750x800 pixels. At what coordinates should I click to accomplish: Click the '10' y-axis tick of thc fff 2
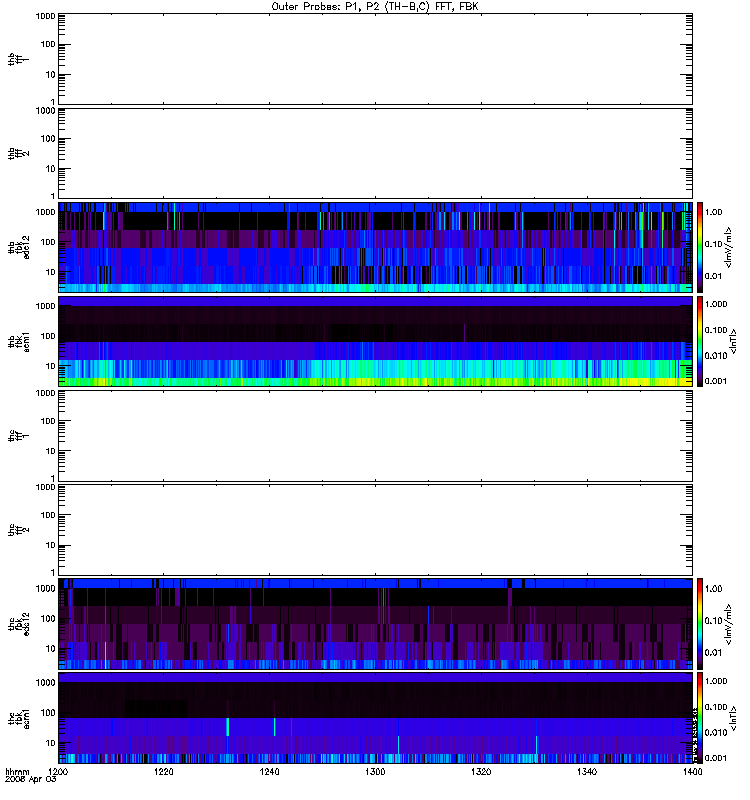point(51,545)
